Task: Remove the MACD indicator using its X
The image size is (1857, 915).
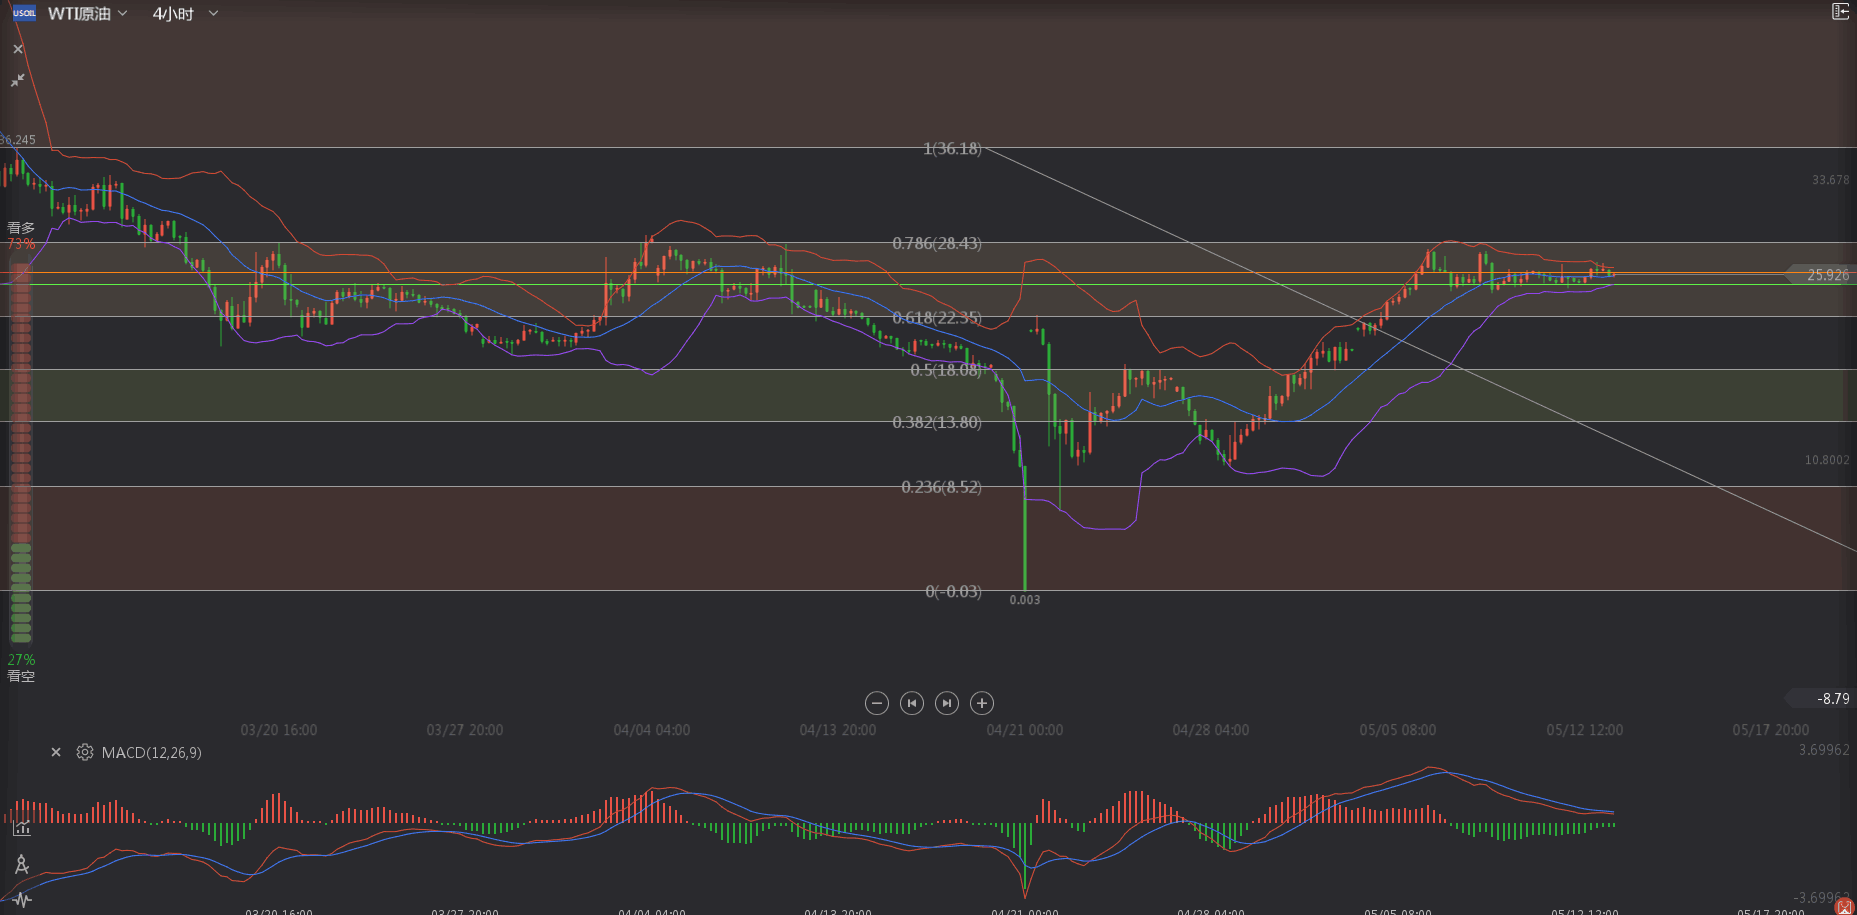Action: pyautogui.click(x=56, y=752)
